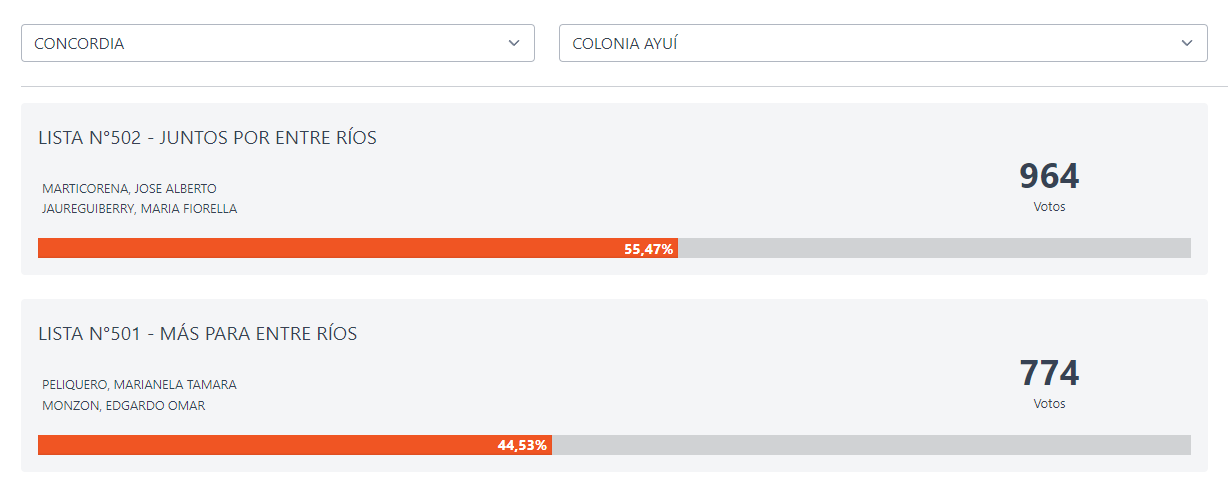The width and height of the screenshot is (1228, 480).
Task: Click the Votos label under 774
Action: tap(1049, 404)
